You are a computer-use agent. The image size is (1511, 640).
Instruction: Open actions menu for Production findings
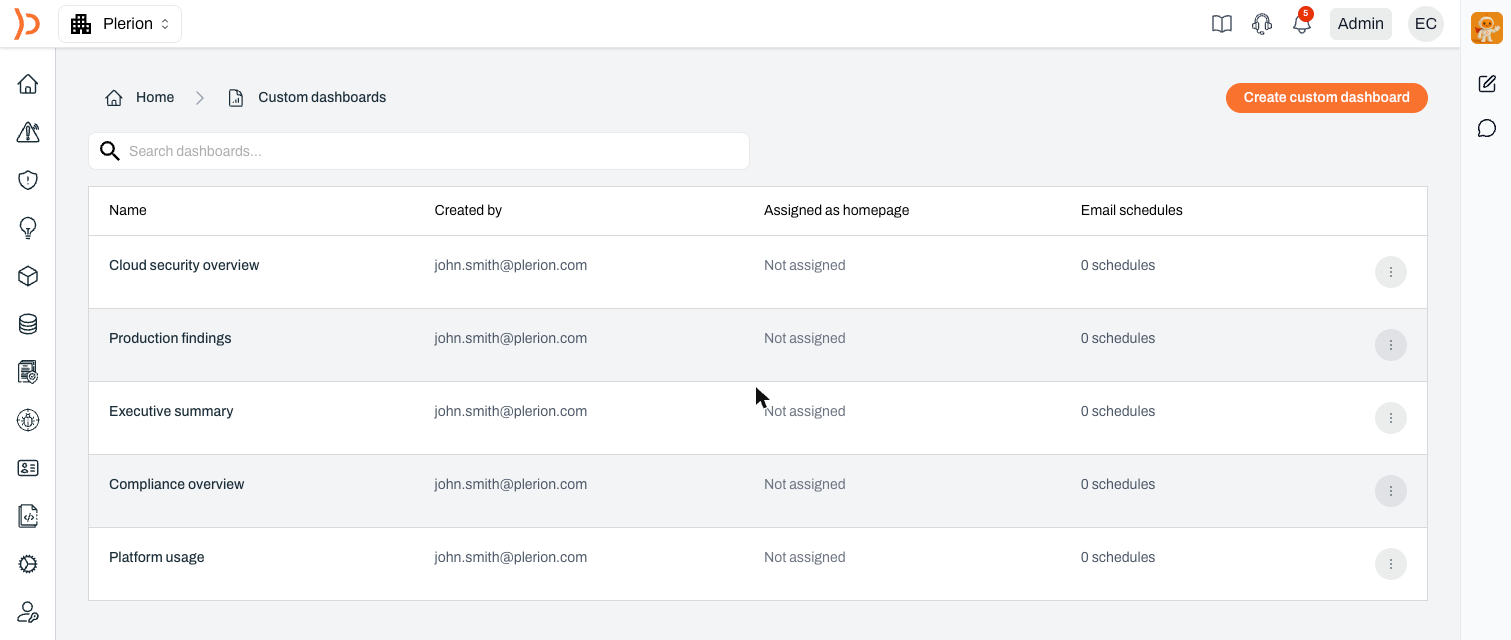point(1390,345)
